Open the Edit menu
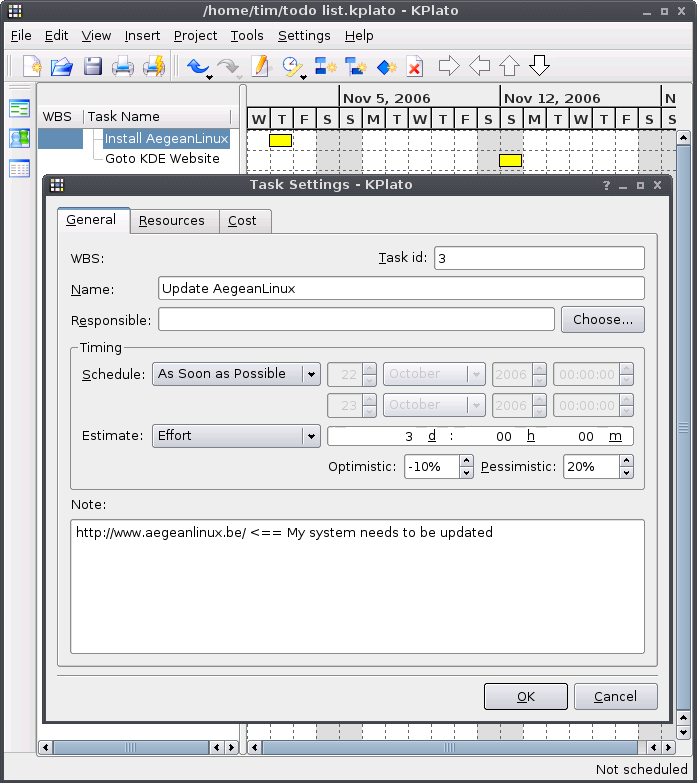The width and height of the screenshot is (697, 783). click(x=56, y=36)
